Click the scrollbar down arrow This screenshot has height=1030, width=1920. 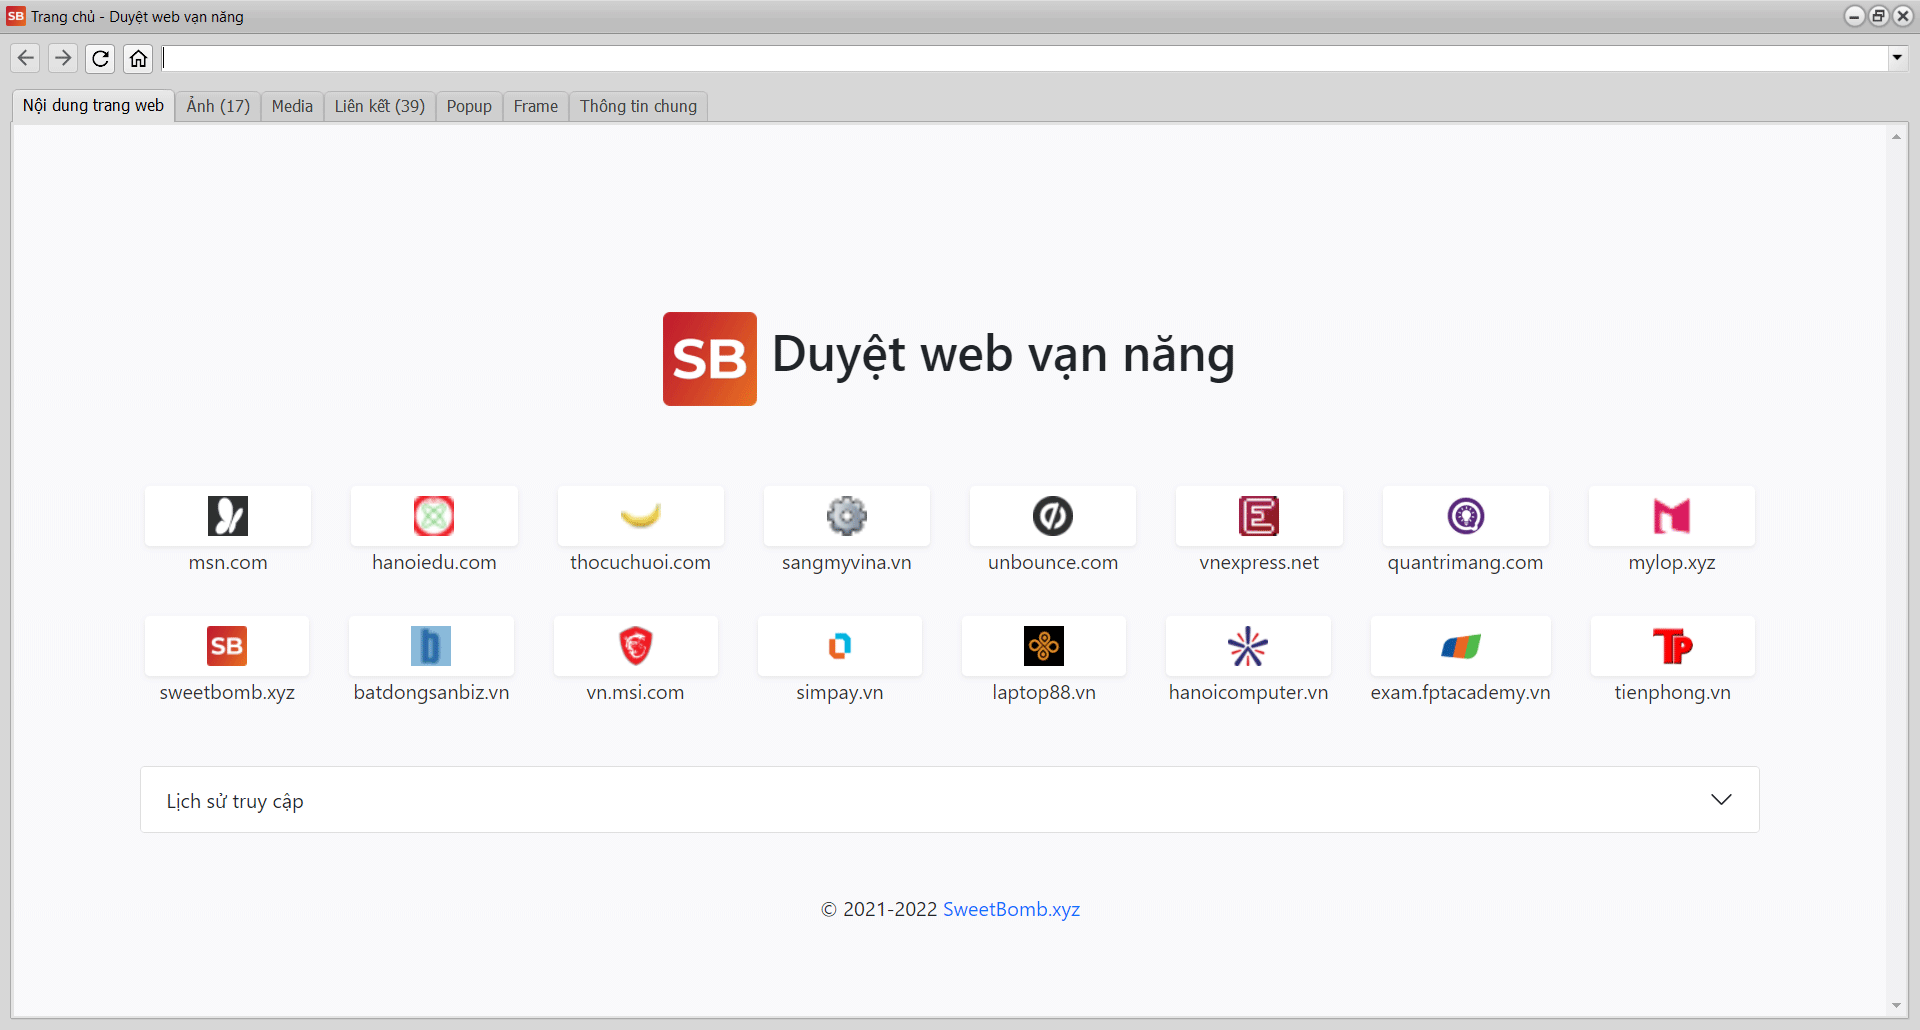pyautogui.click(x=1896, y=1006)
